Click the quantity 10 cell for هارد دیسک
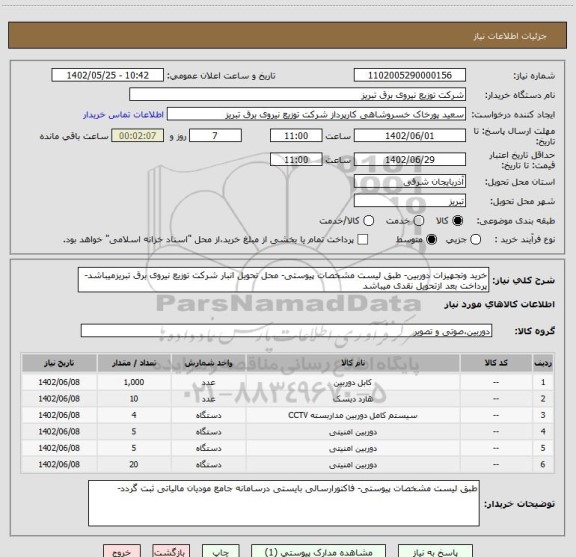Screen dimensions: 576x557 [134, 399]
